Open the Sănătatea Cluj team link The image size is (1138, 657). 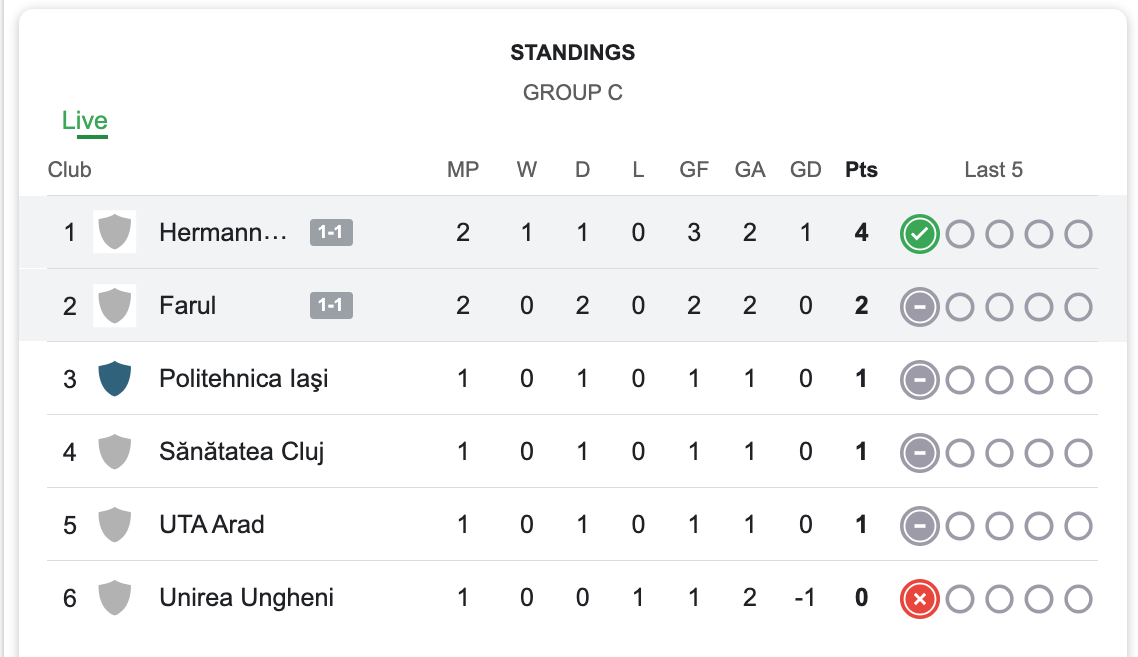(x=242, y=452)
